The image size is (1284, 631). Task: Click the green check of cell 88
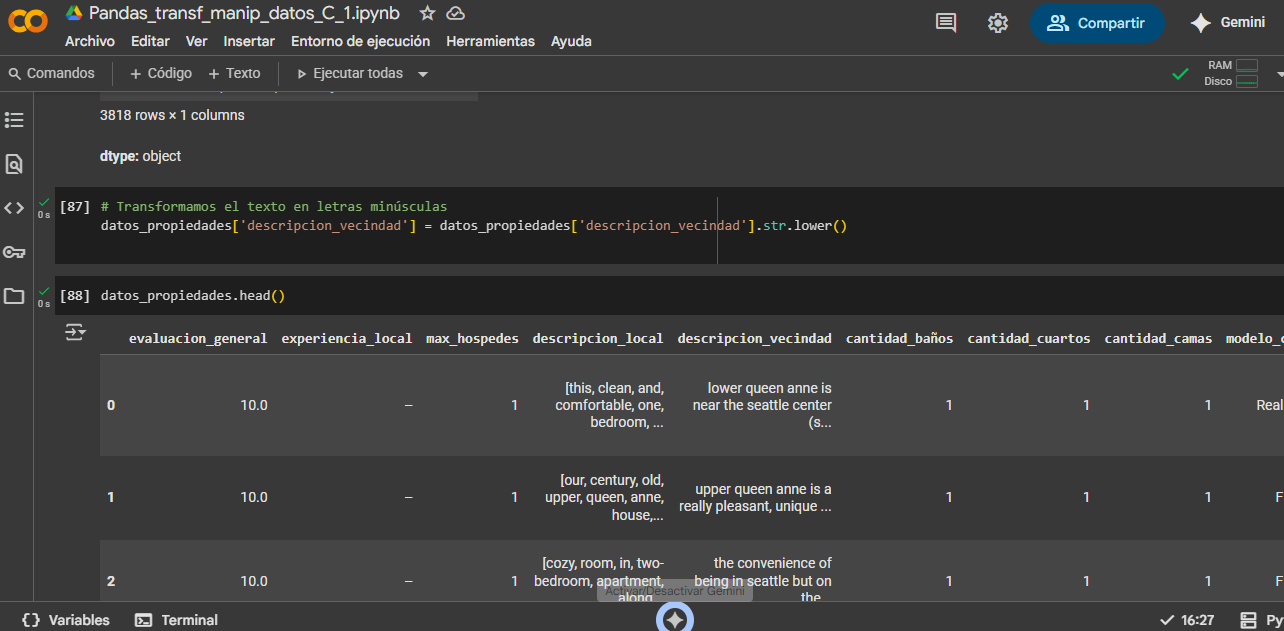tap(44, 292)
